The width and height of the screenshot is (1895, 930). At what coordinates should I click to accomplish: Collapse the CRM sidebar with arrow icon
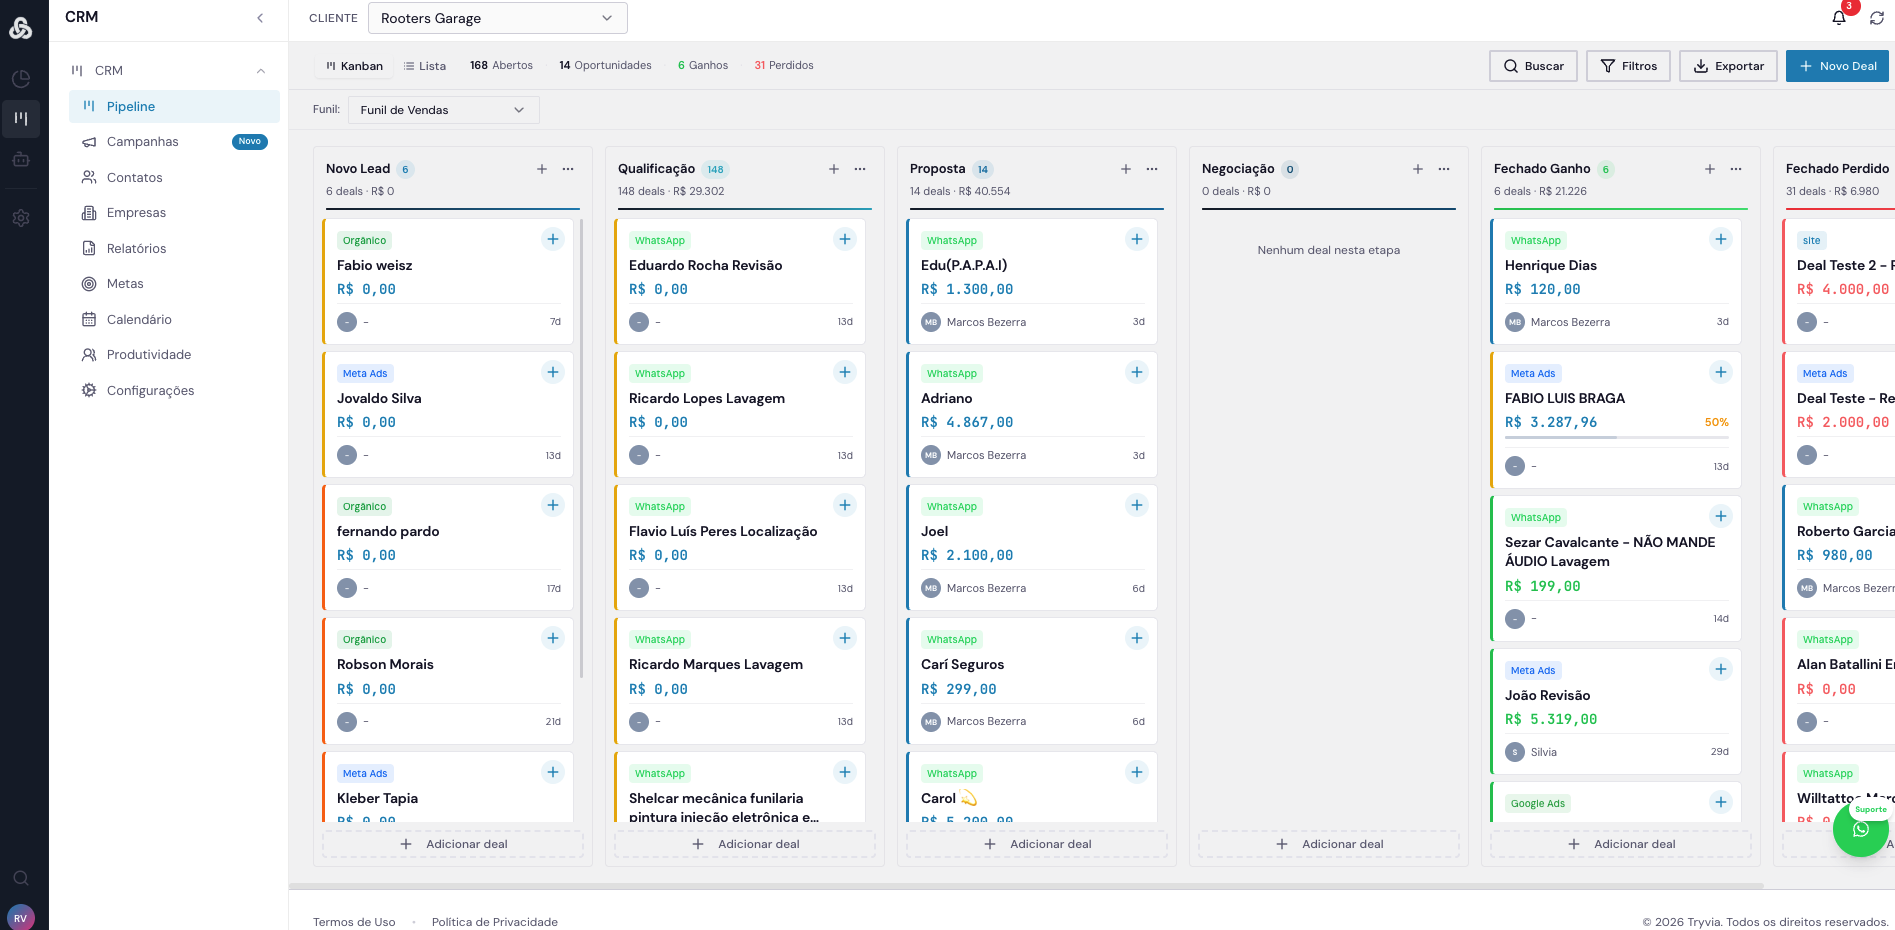click(260, 18)
